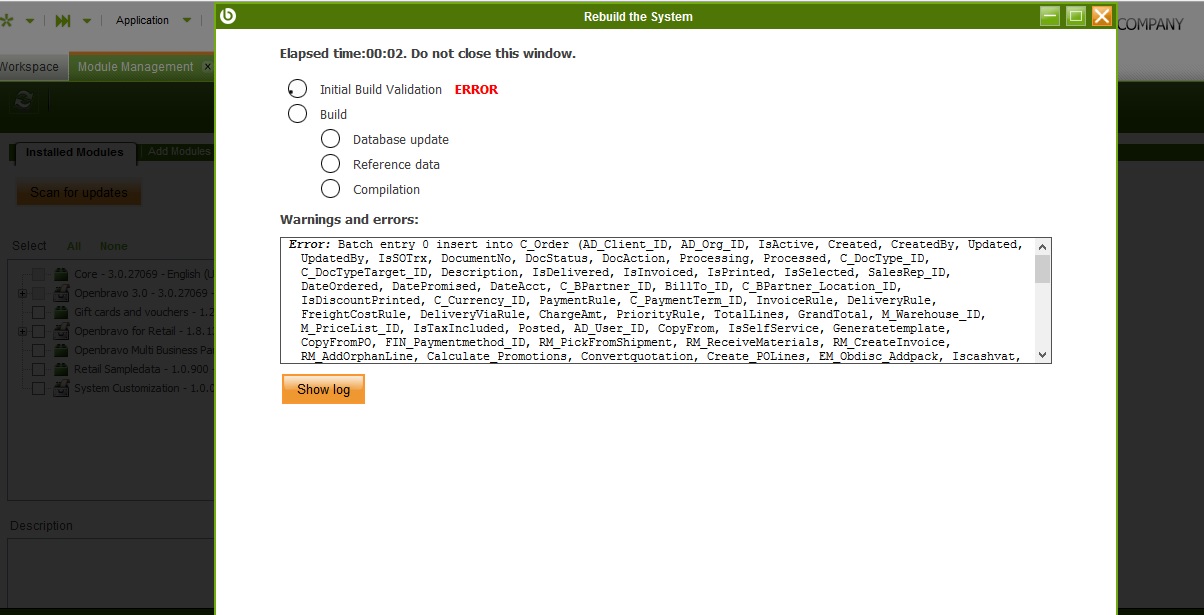Click the 'Compilation' label
Image resolution: width=1204 pixels, height=615 pixels.
point(386,190)
